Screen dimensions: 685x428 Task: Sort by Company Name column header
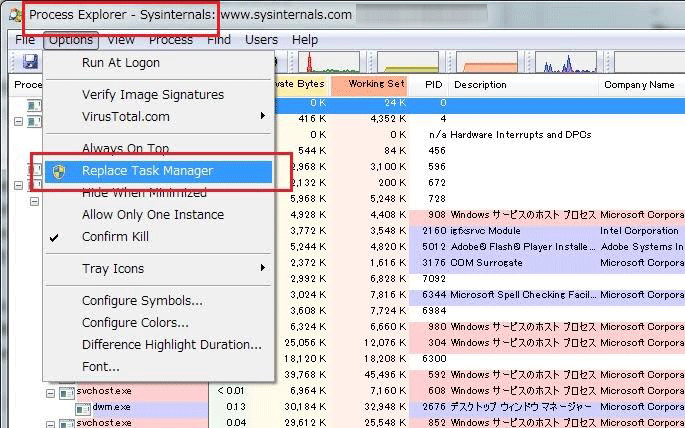pos(641,85)
